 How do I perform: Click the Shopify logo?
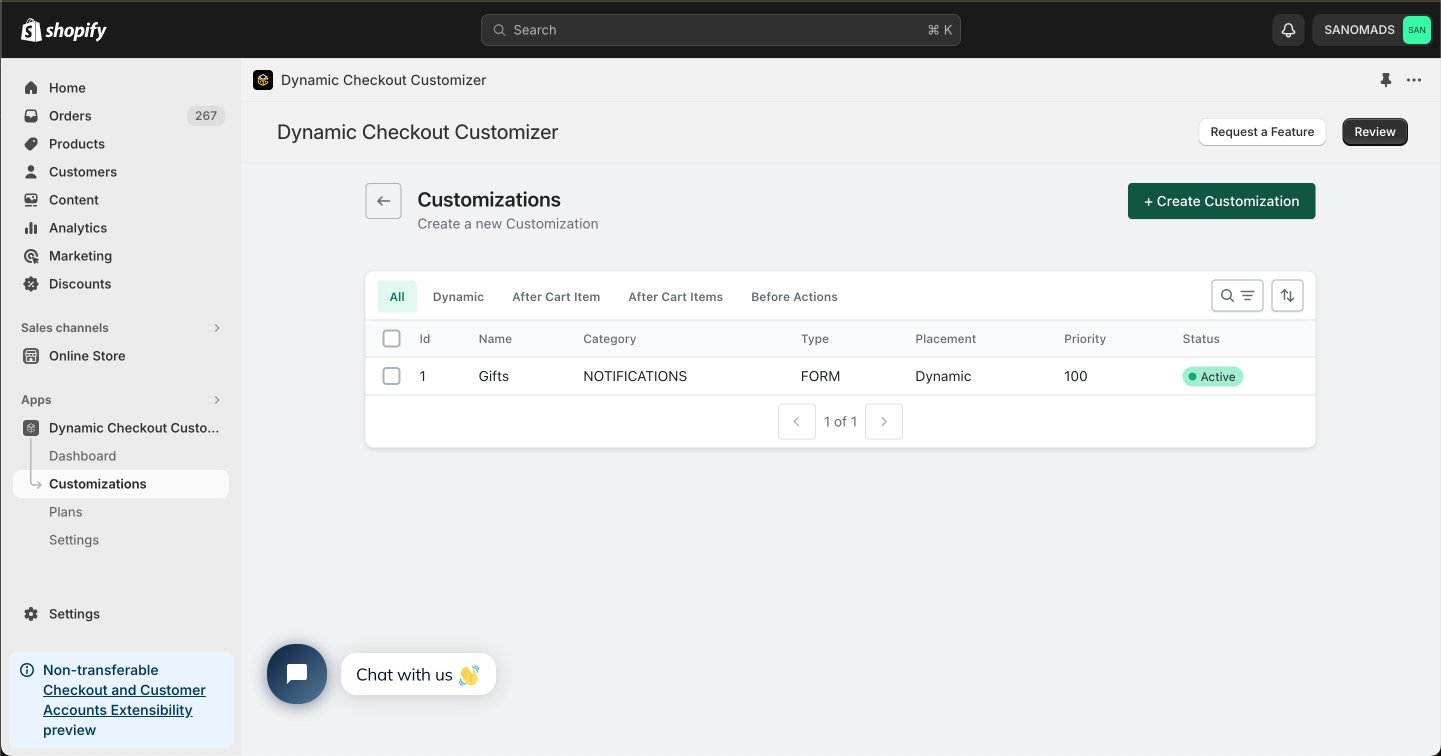click(x=64, y=30)
